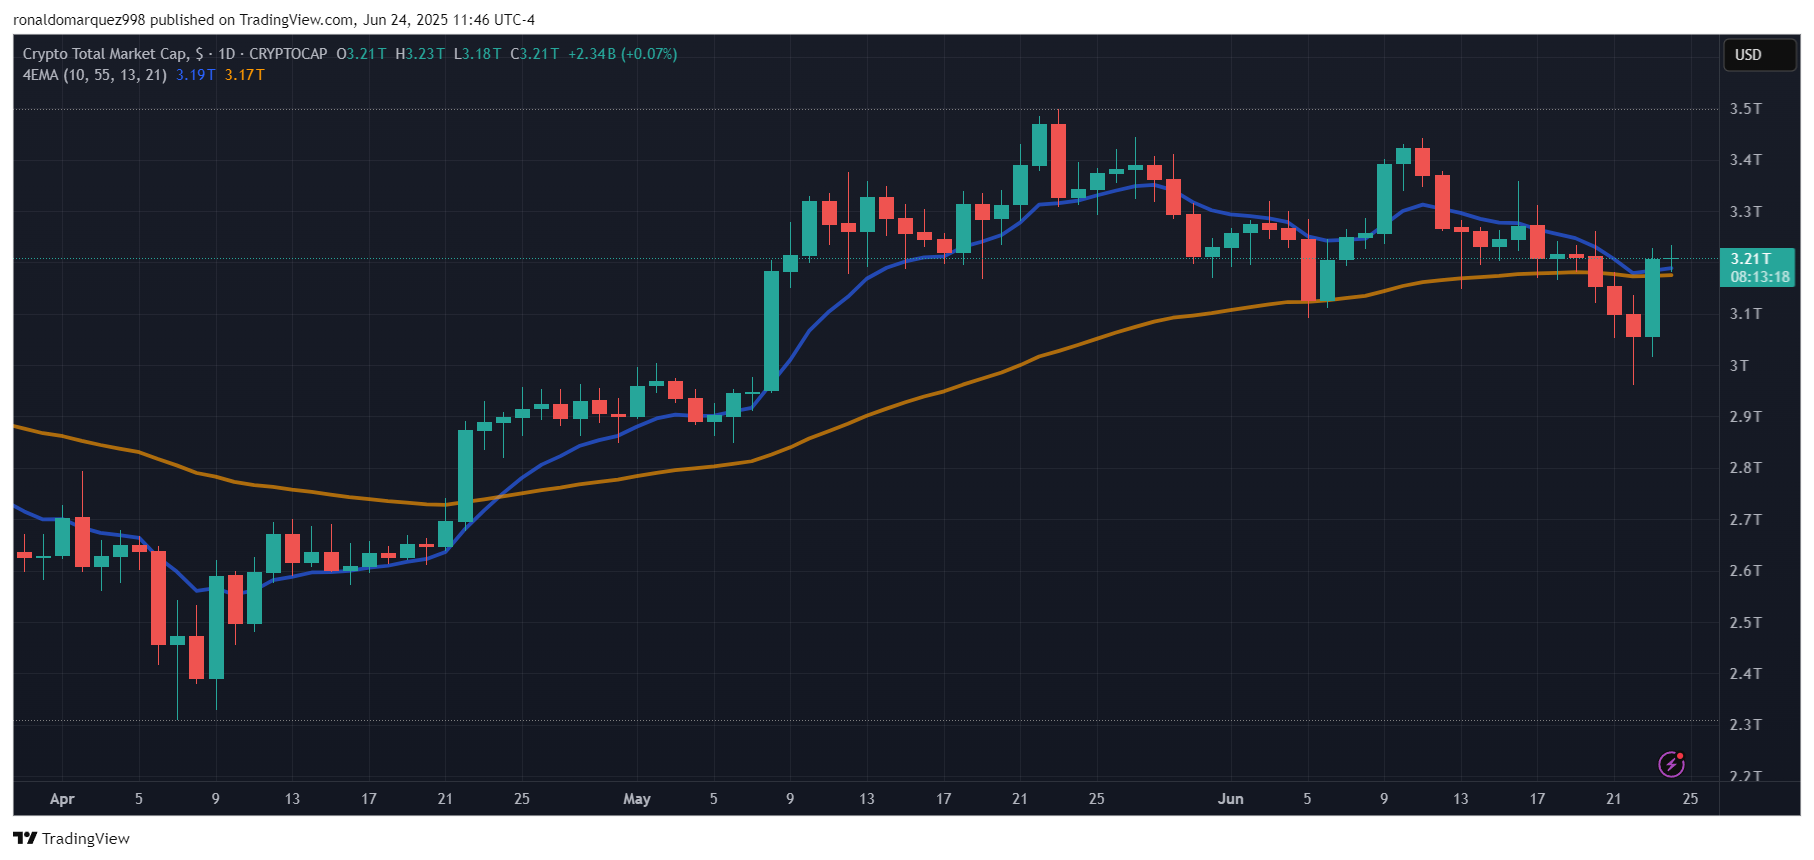The width and height of the screenshot is (1814, 860).
Task: Click the purple lightning flash icon
Action: tap(1671, 764)
